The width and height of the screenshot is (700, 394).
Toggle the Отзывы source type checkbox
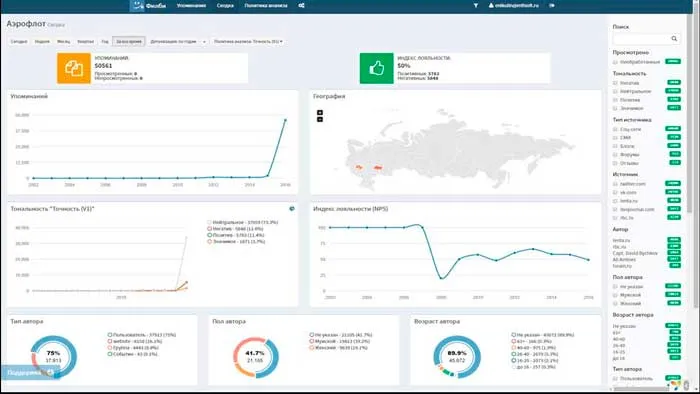615,163
